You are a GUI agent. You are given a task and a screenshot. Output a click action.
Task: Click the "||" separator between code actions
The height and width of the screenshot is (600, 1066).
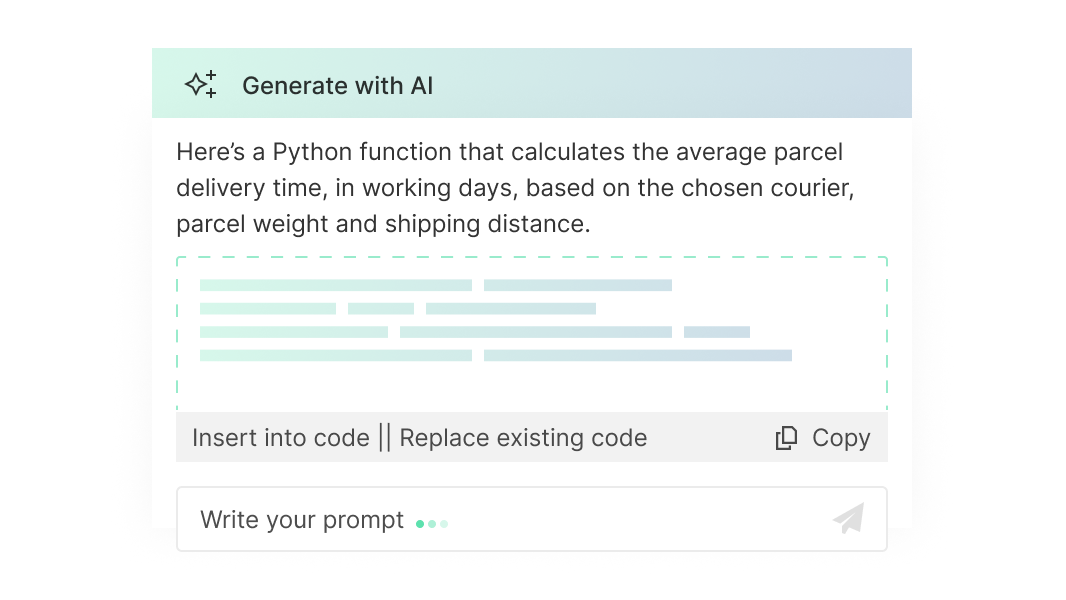click(385, 438)
